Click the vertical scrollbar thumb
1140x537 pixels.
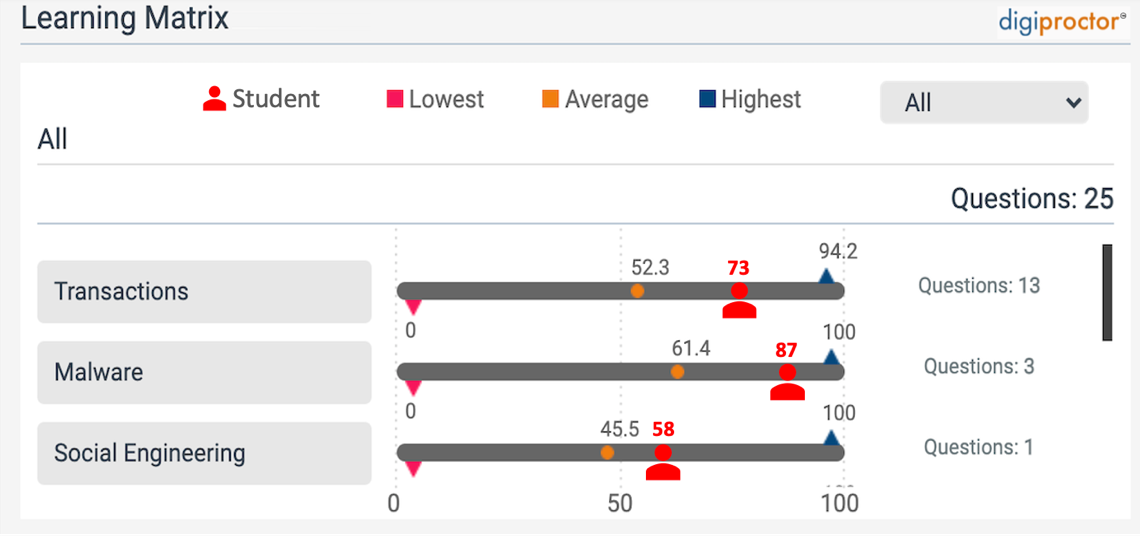click(1107, 292)
